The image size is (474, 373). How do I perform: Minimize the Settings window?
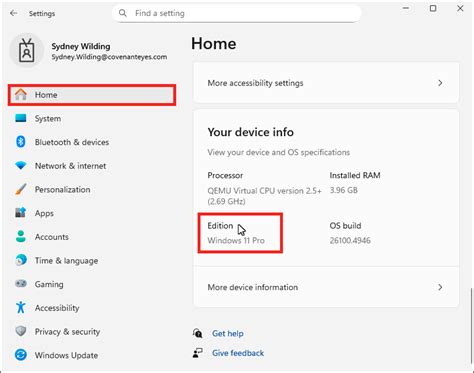406,8
